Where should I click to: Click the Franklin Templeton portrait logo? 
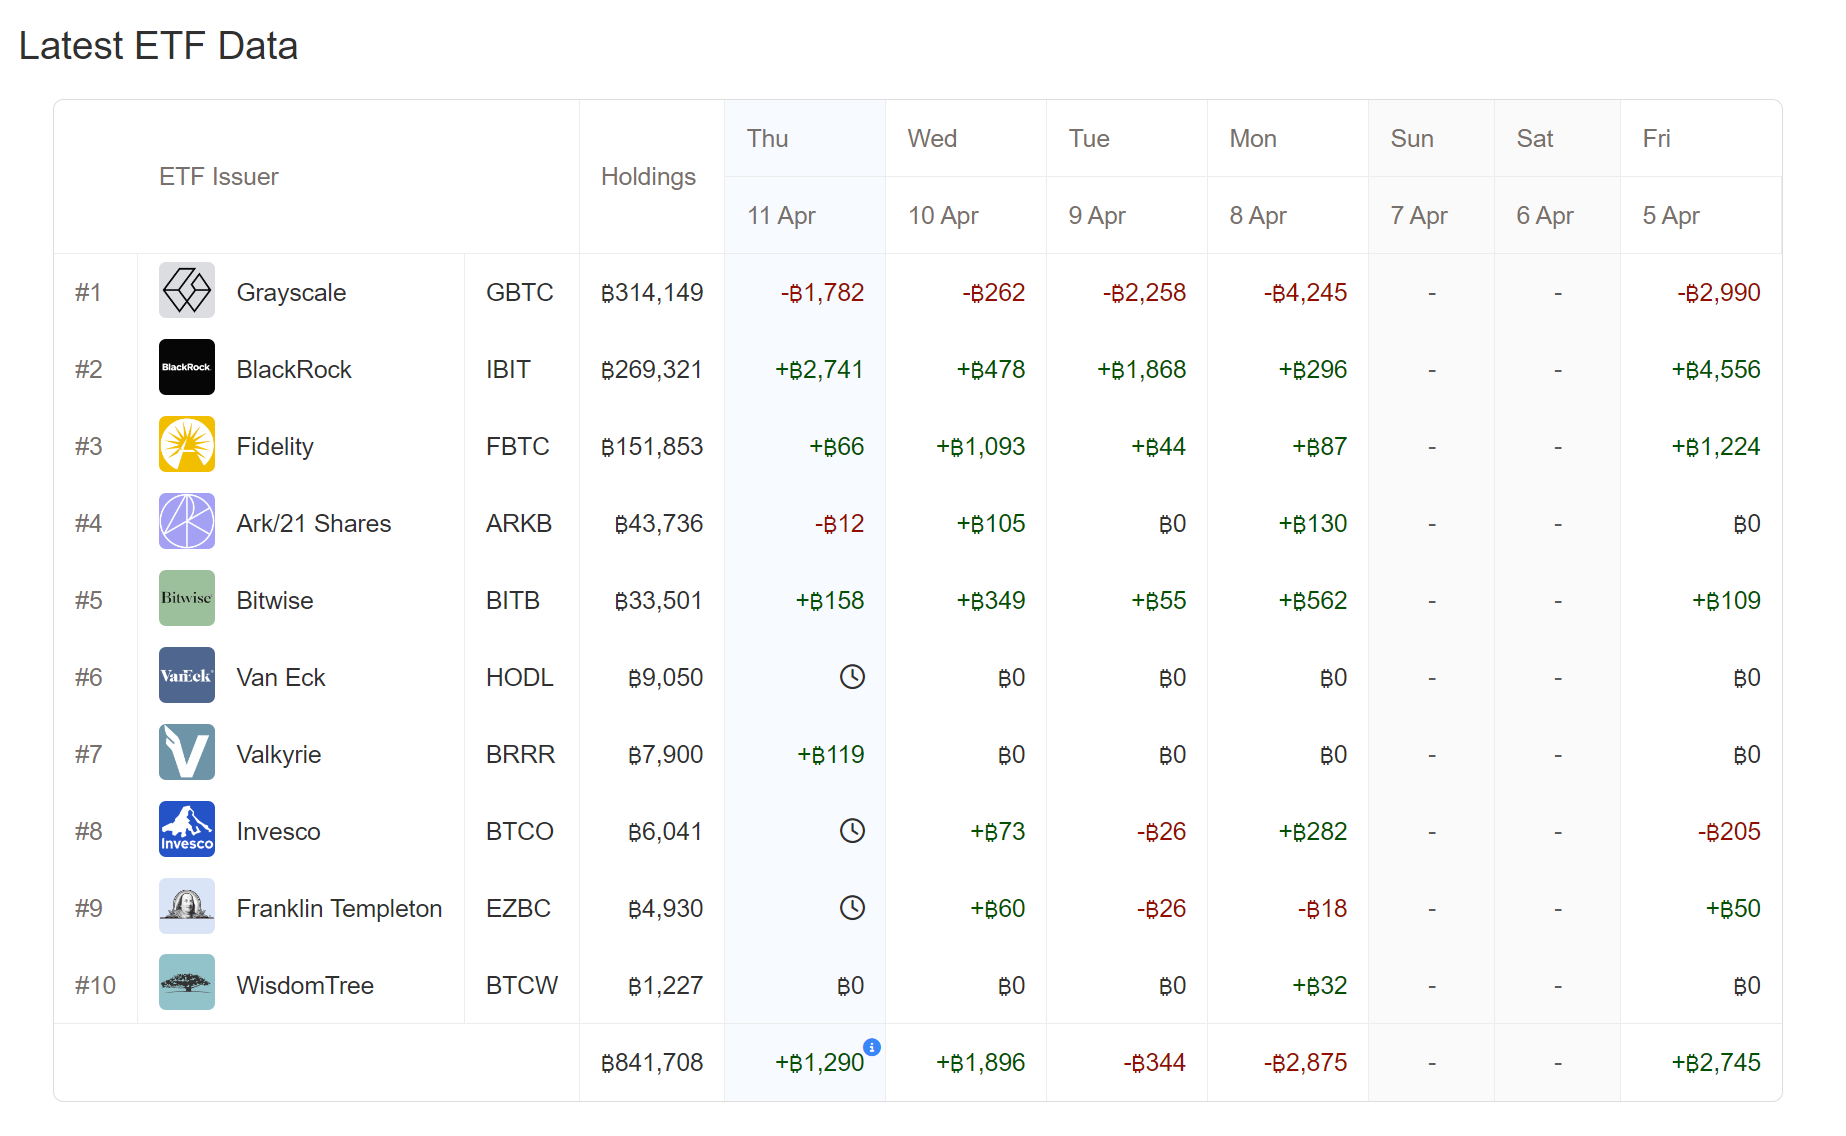187,907
